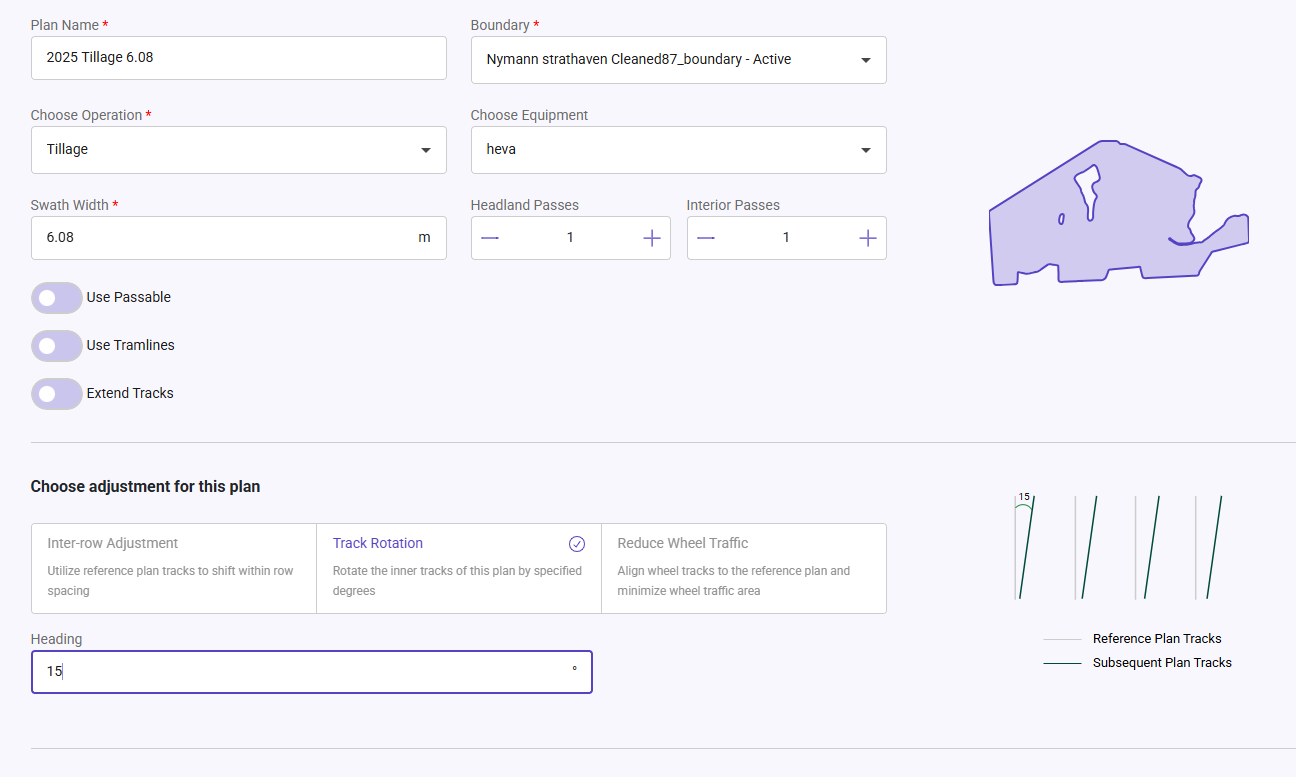Enable the Extend Tracks switch

click(56, 393)
